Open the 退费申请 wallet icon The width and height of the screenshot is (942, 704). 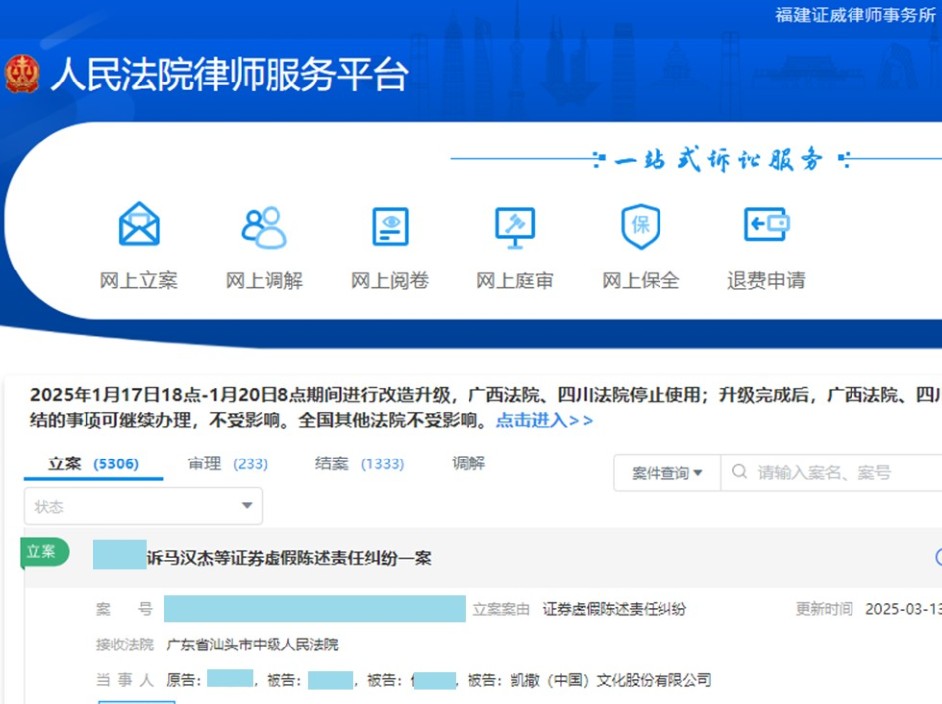(767, 225)
